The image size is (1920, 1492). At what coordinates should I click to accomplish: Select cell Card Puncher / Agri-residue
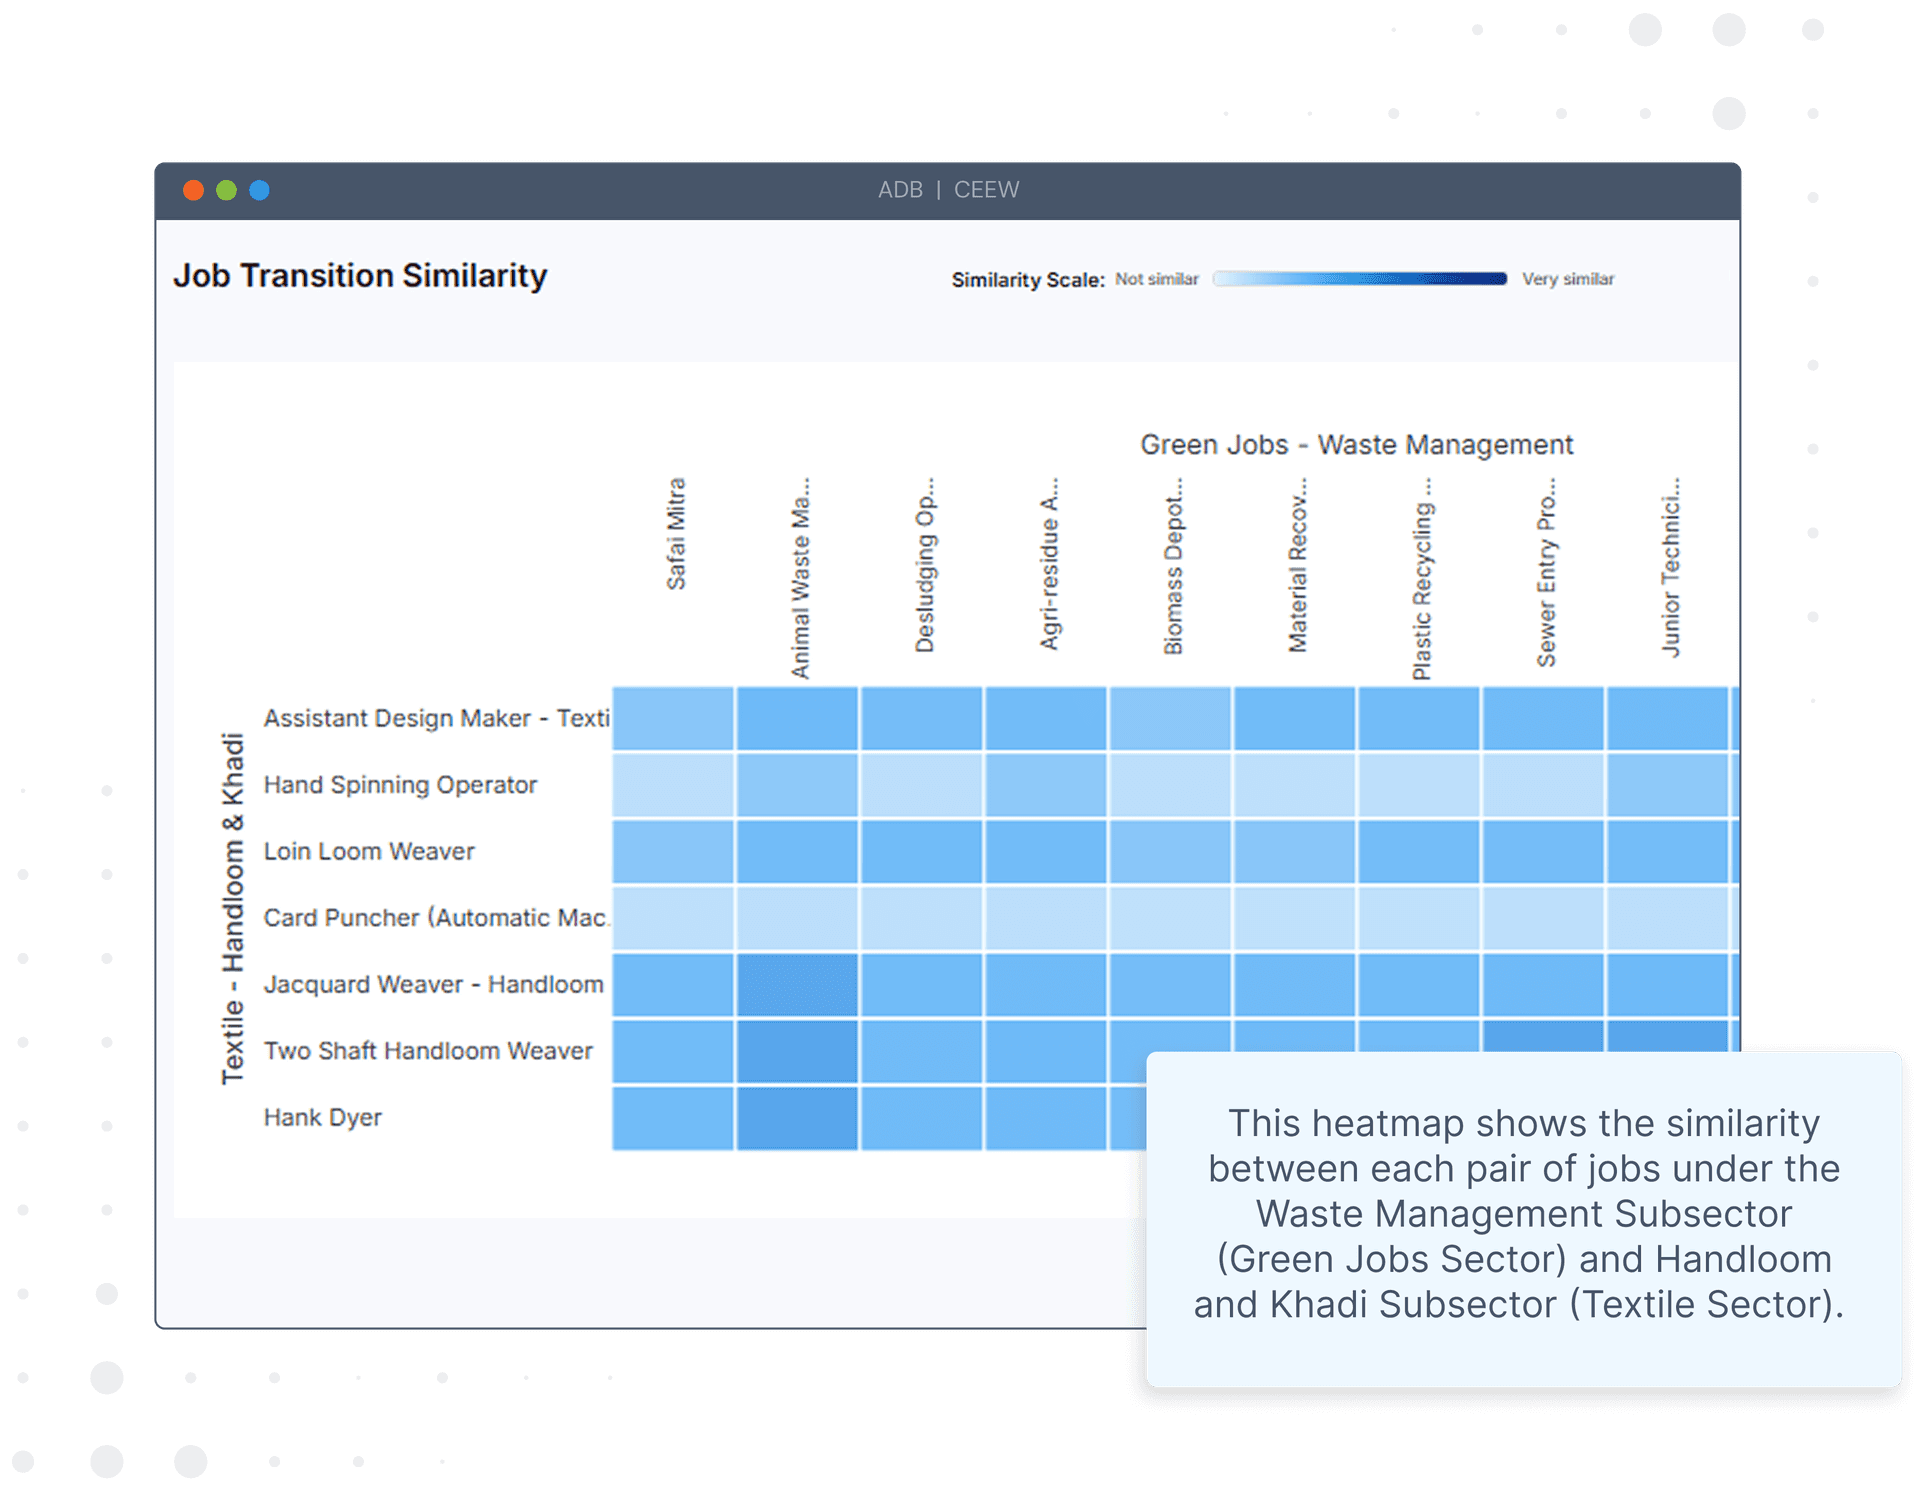[1045, 918]
